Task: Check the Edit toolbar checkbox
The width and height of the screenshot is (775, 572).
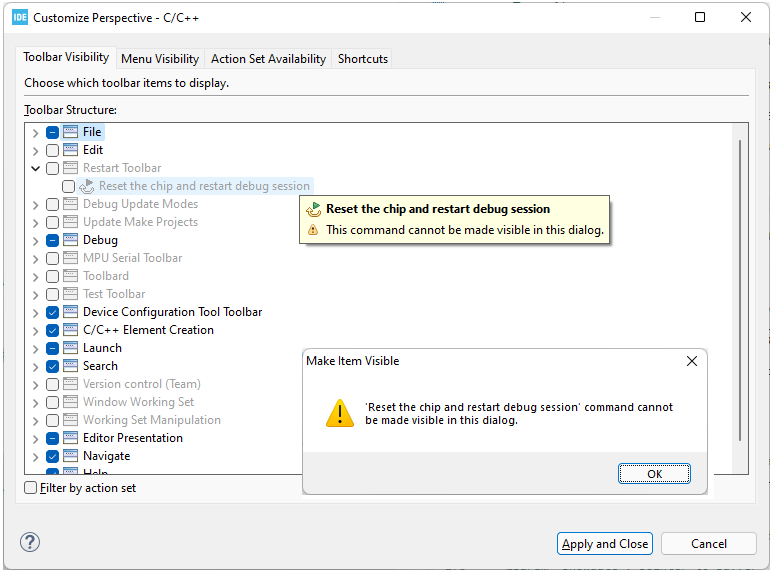Action: point(52,150)
